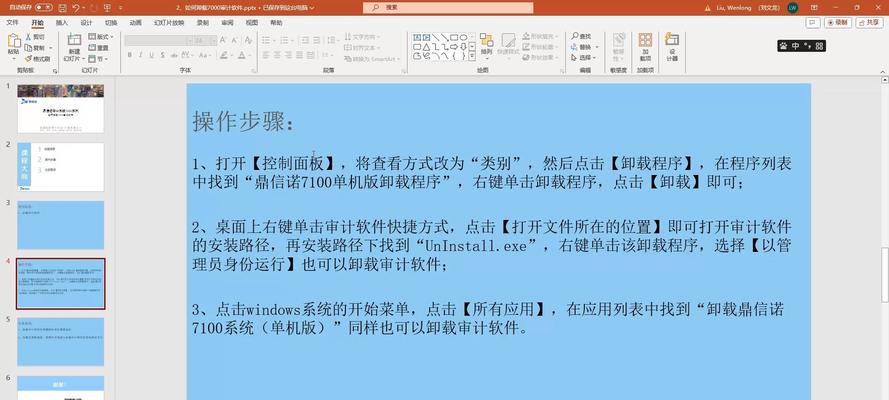Click the Clear All Formatting icon
The image size is (889, 400).
point(248,40)
